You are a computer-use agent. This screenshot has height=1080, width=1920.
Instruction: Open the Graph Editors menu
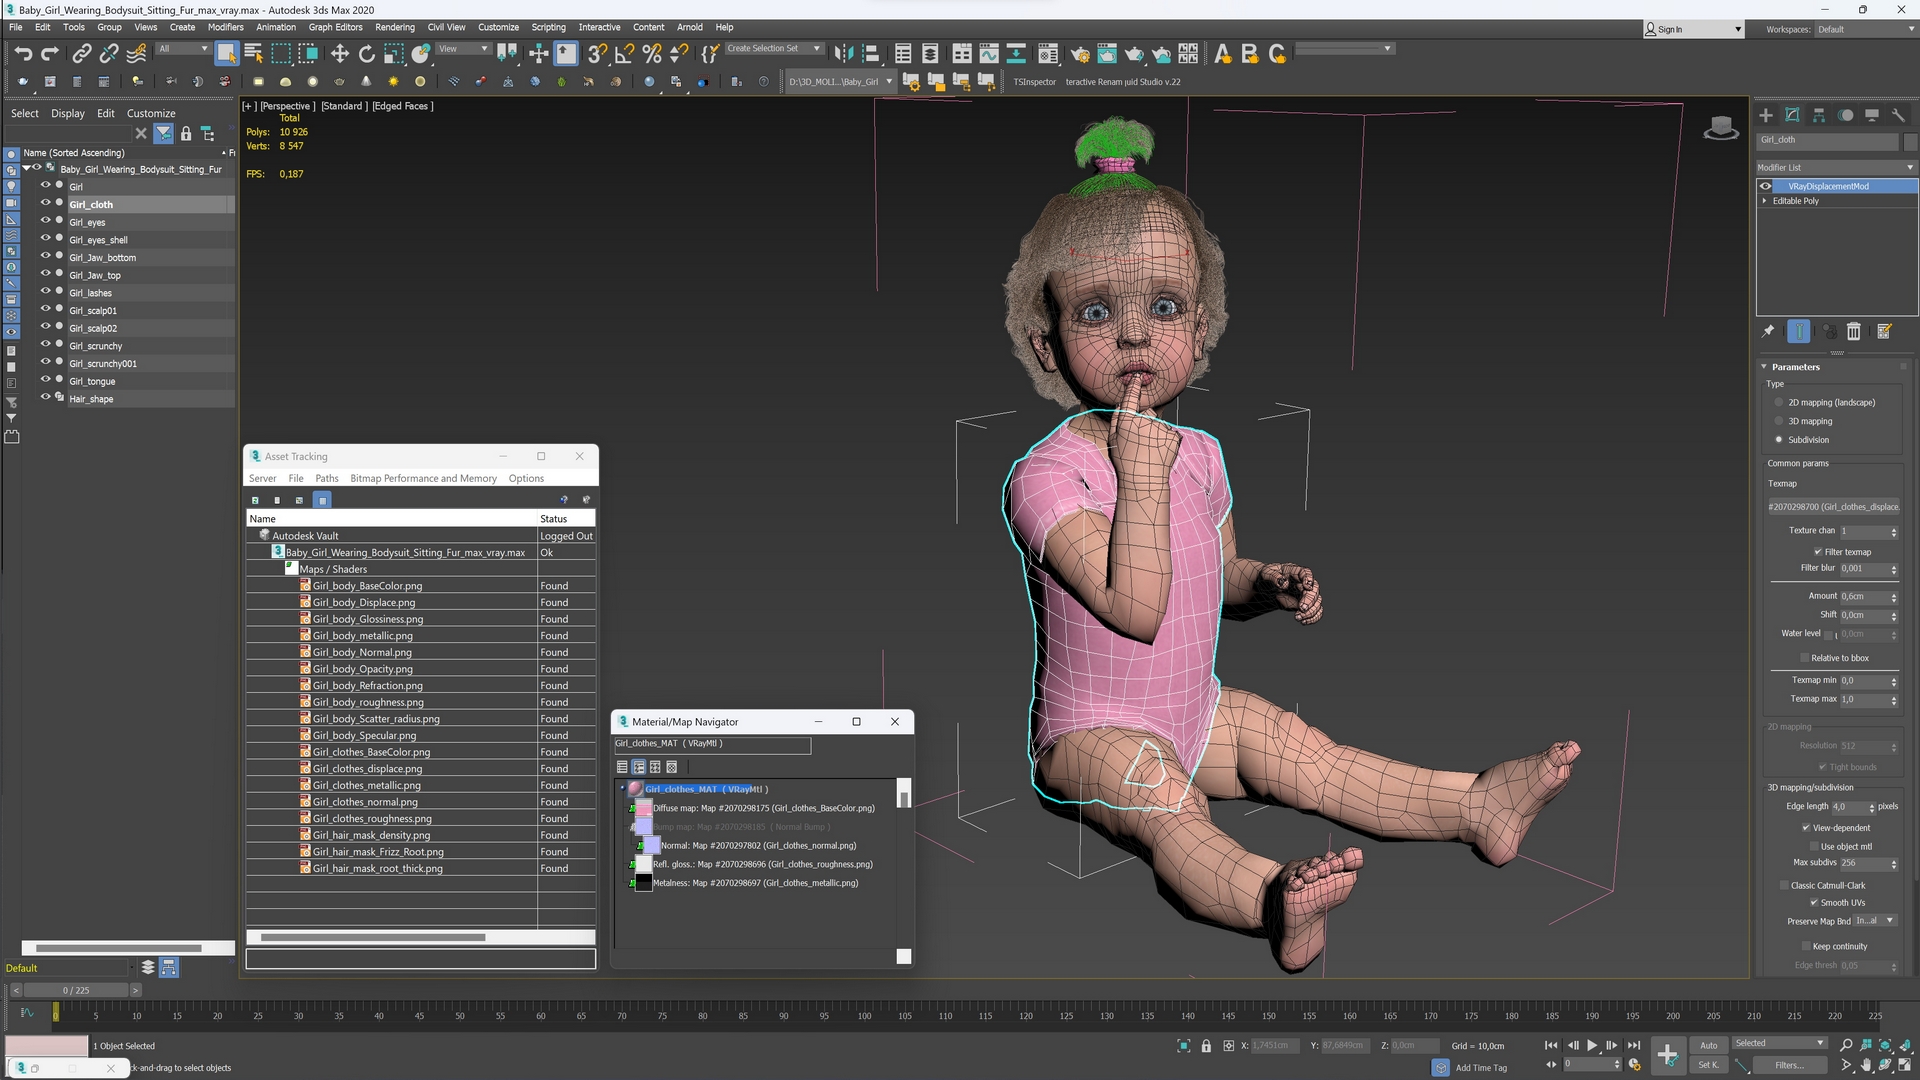pyautogui.click(x=335, y=27)
